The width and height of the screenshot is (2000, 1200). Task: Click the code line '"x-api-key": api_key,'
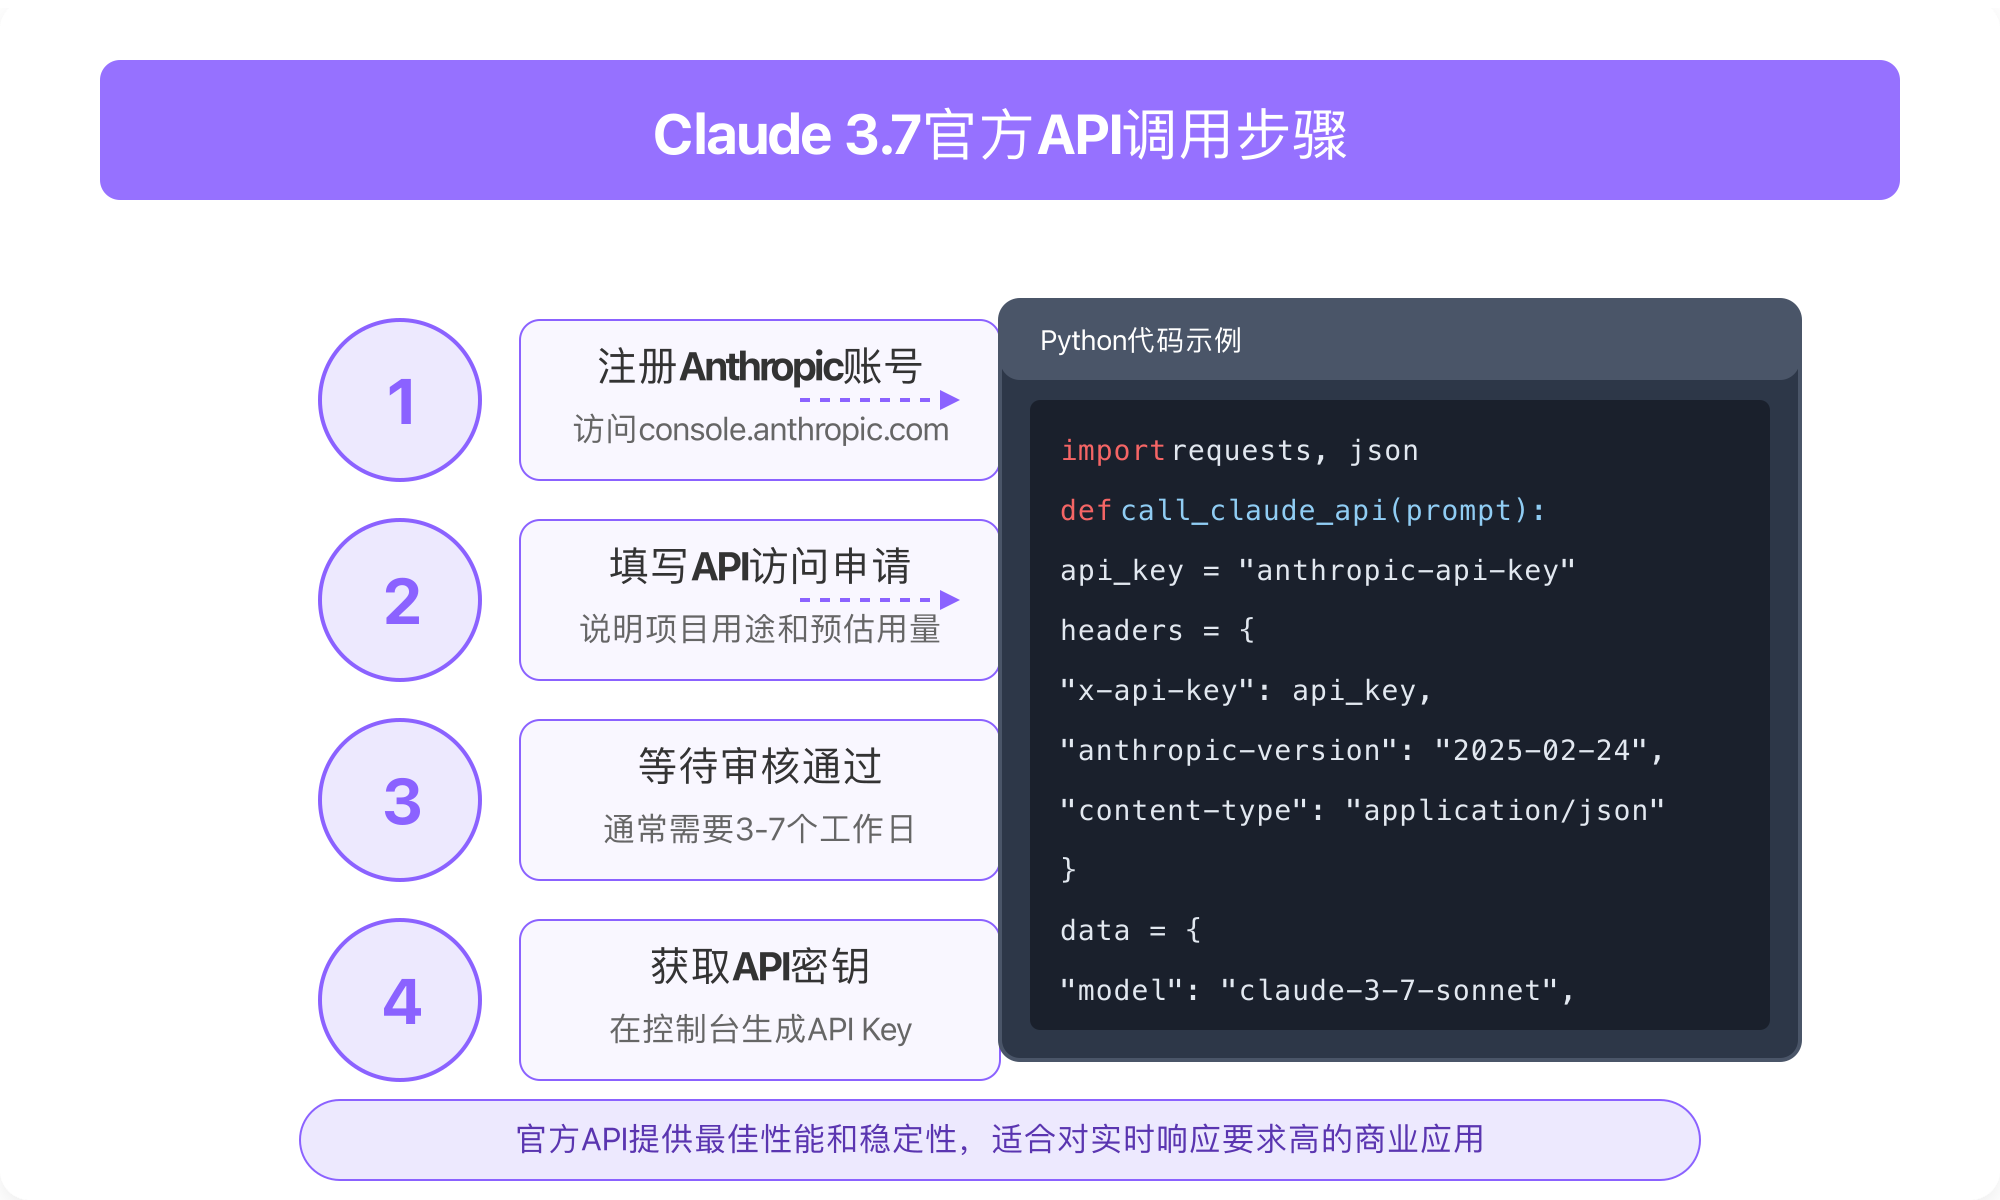point(1246,691)
